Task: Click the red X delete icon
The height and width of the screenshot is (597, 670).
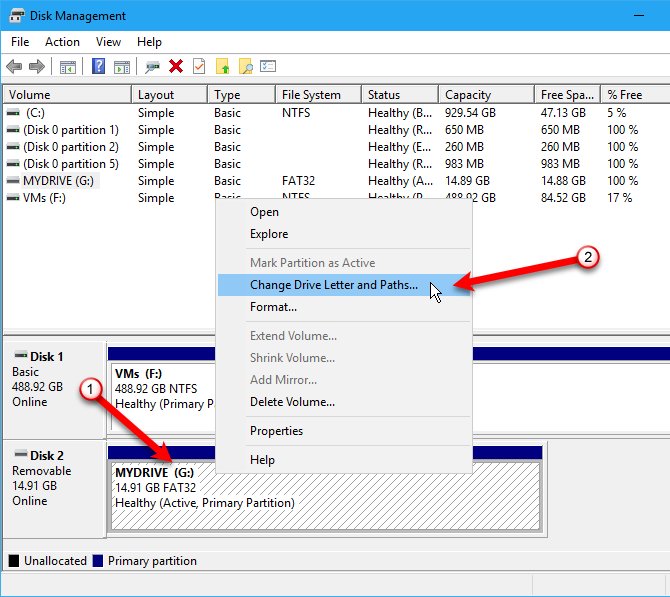Action: [176, 67]
